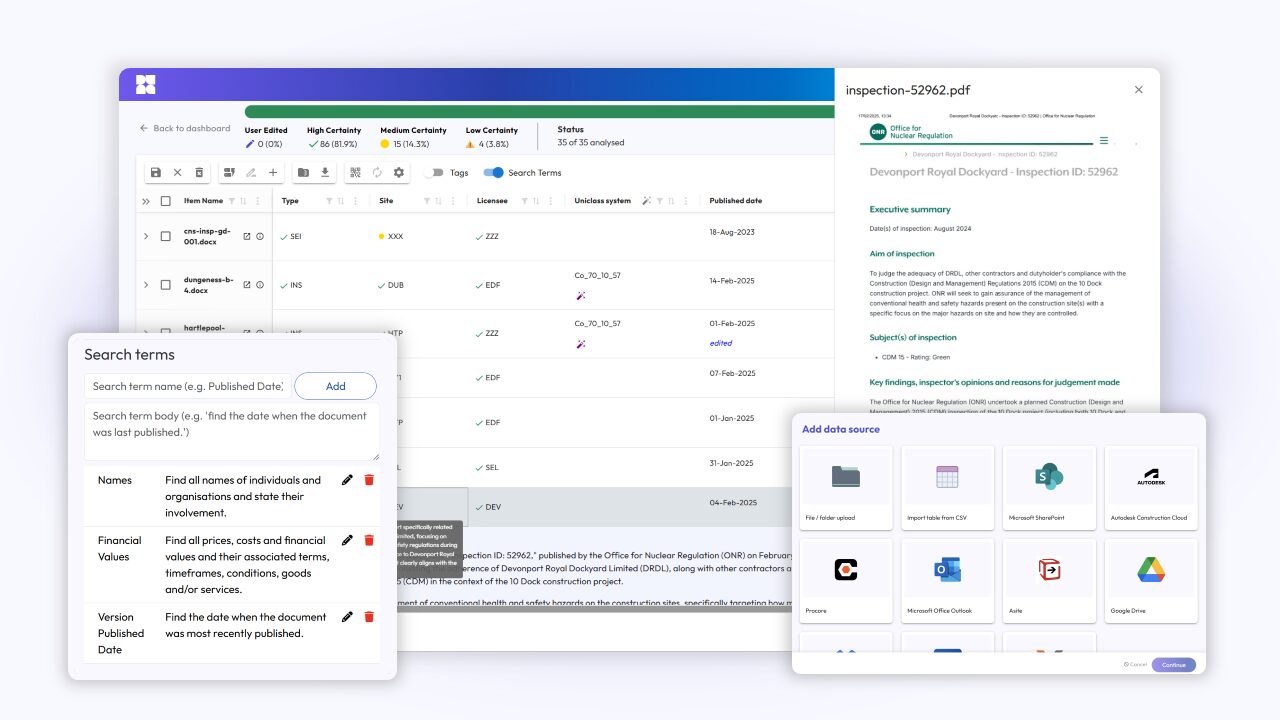Choose the Google Drive data source tile
Screen dimensions: 1280x720
(x=1150, y=580)
